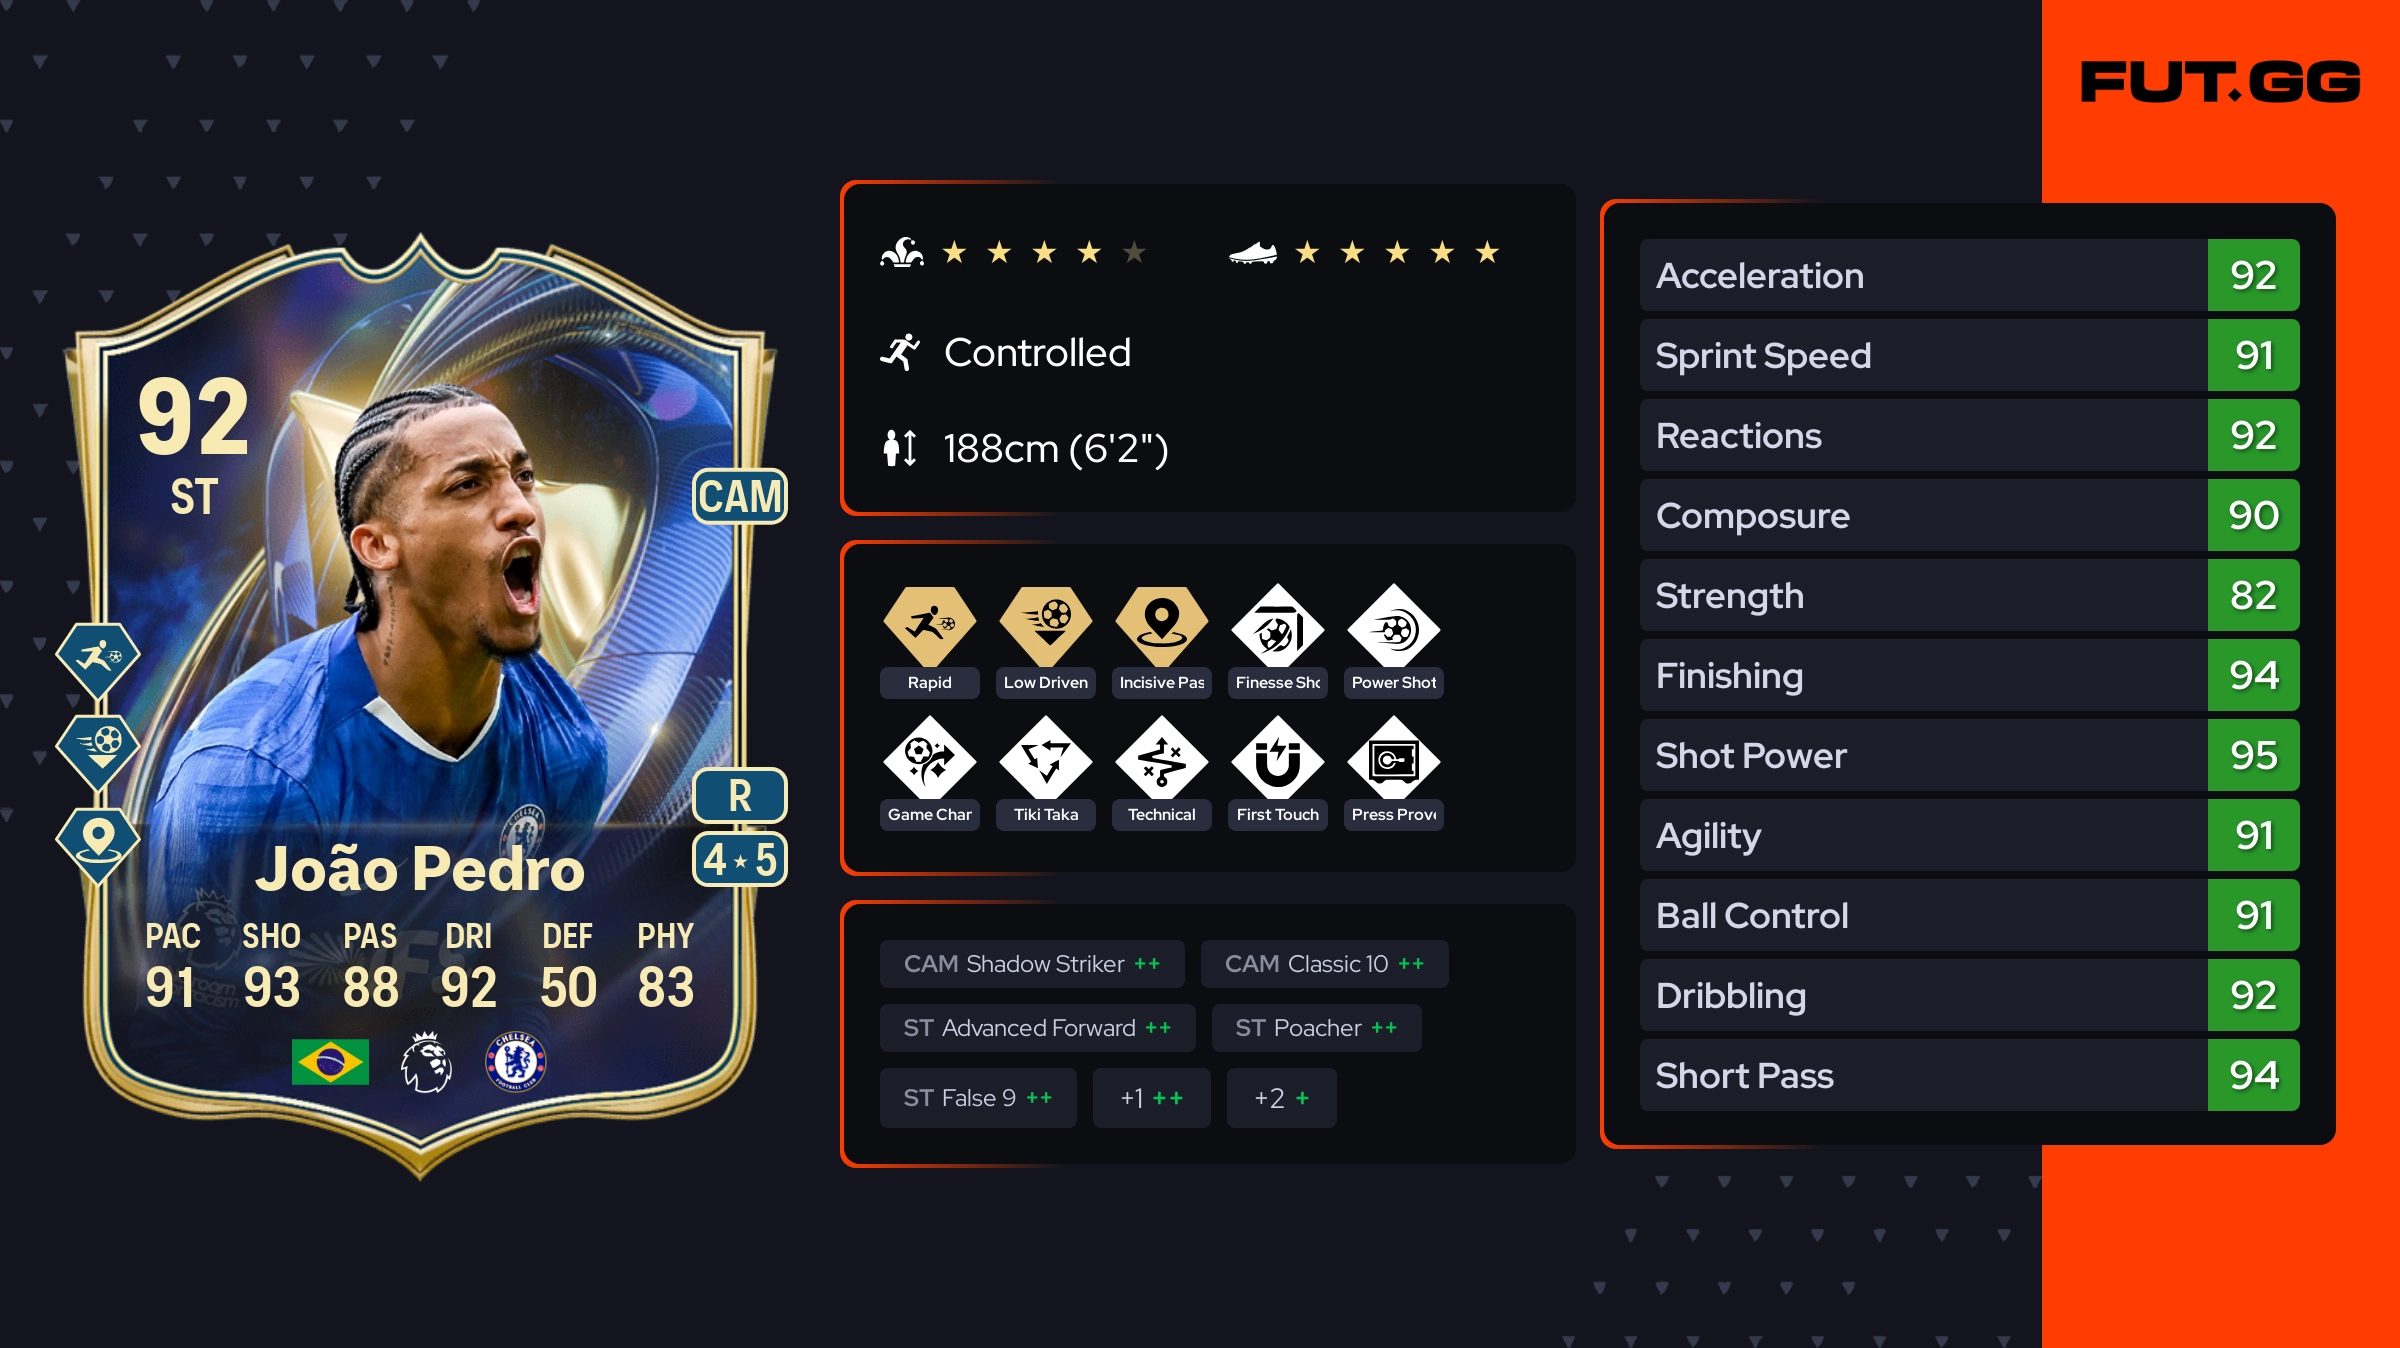This screenshot has width=2400, height=1348.
Task: Select the Press Proven playstyle icon
Action: pyautogui.click(x=1393, y=760)
